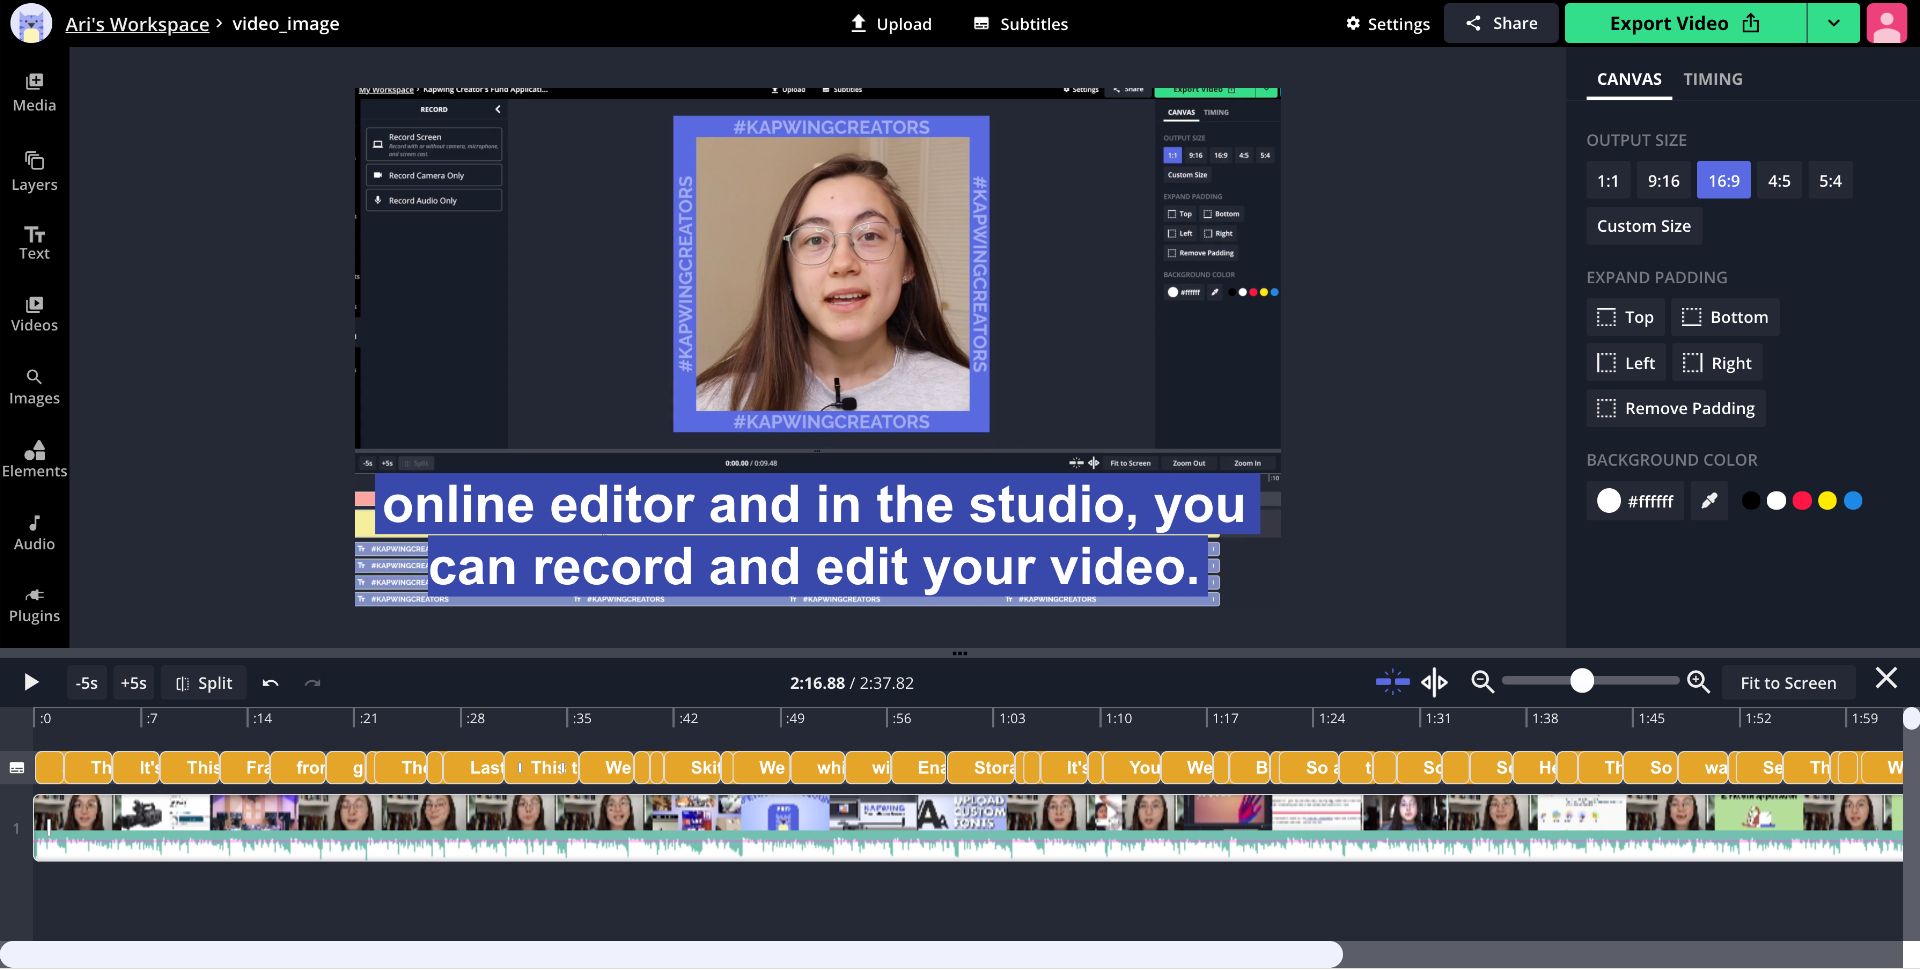Image resolution: width=1920 pixels, height=971 pixels.
Task: Open the background color hex picker
Action: pyautogui.click(x=1635, y=501)
